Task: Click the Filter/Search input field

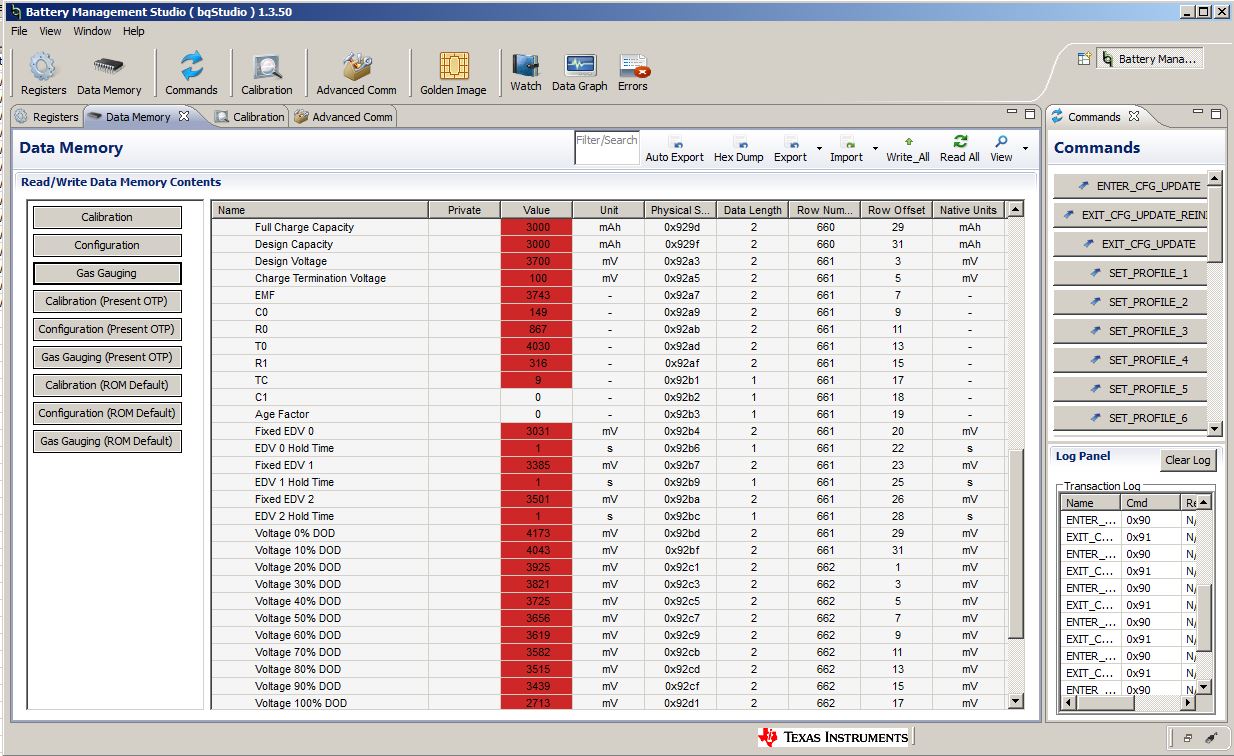Action: coord(606,148)
